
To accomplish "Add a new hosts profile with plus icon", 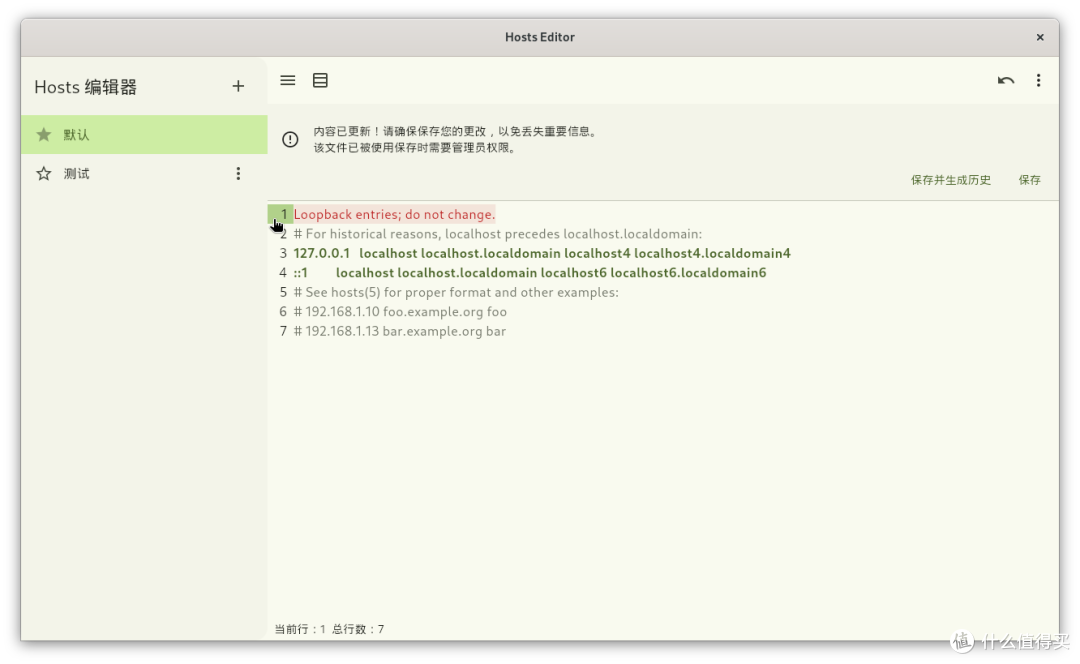I will [x=238, y=86].
